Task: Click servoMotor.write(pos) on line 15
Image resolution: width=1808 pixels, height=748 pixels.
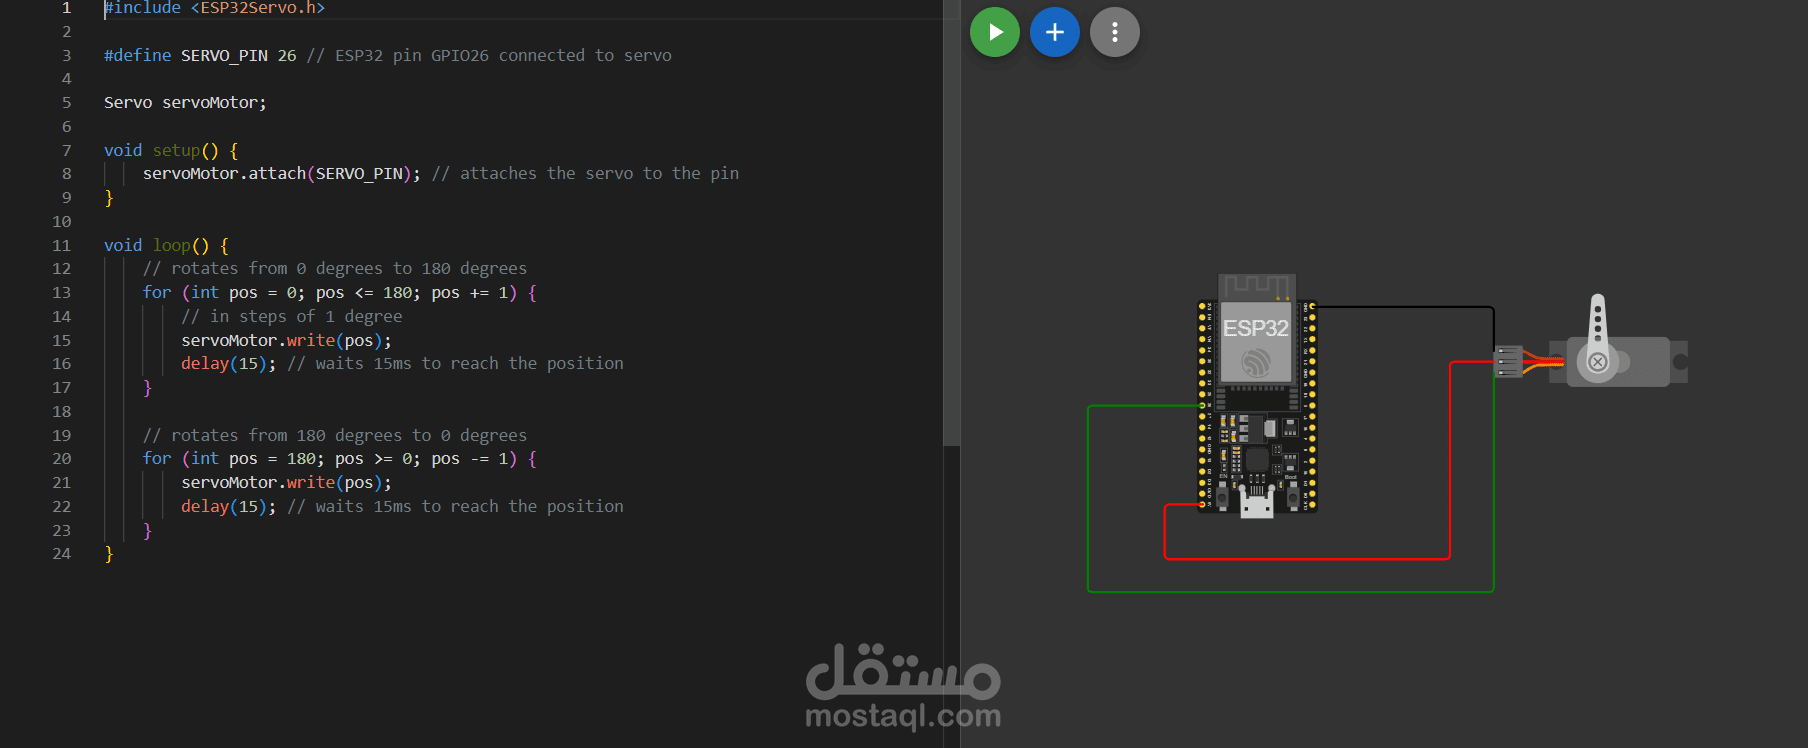Action: [286, 340]
